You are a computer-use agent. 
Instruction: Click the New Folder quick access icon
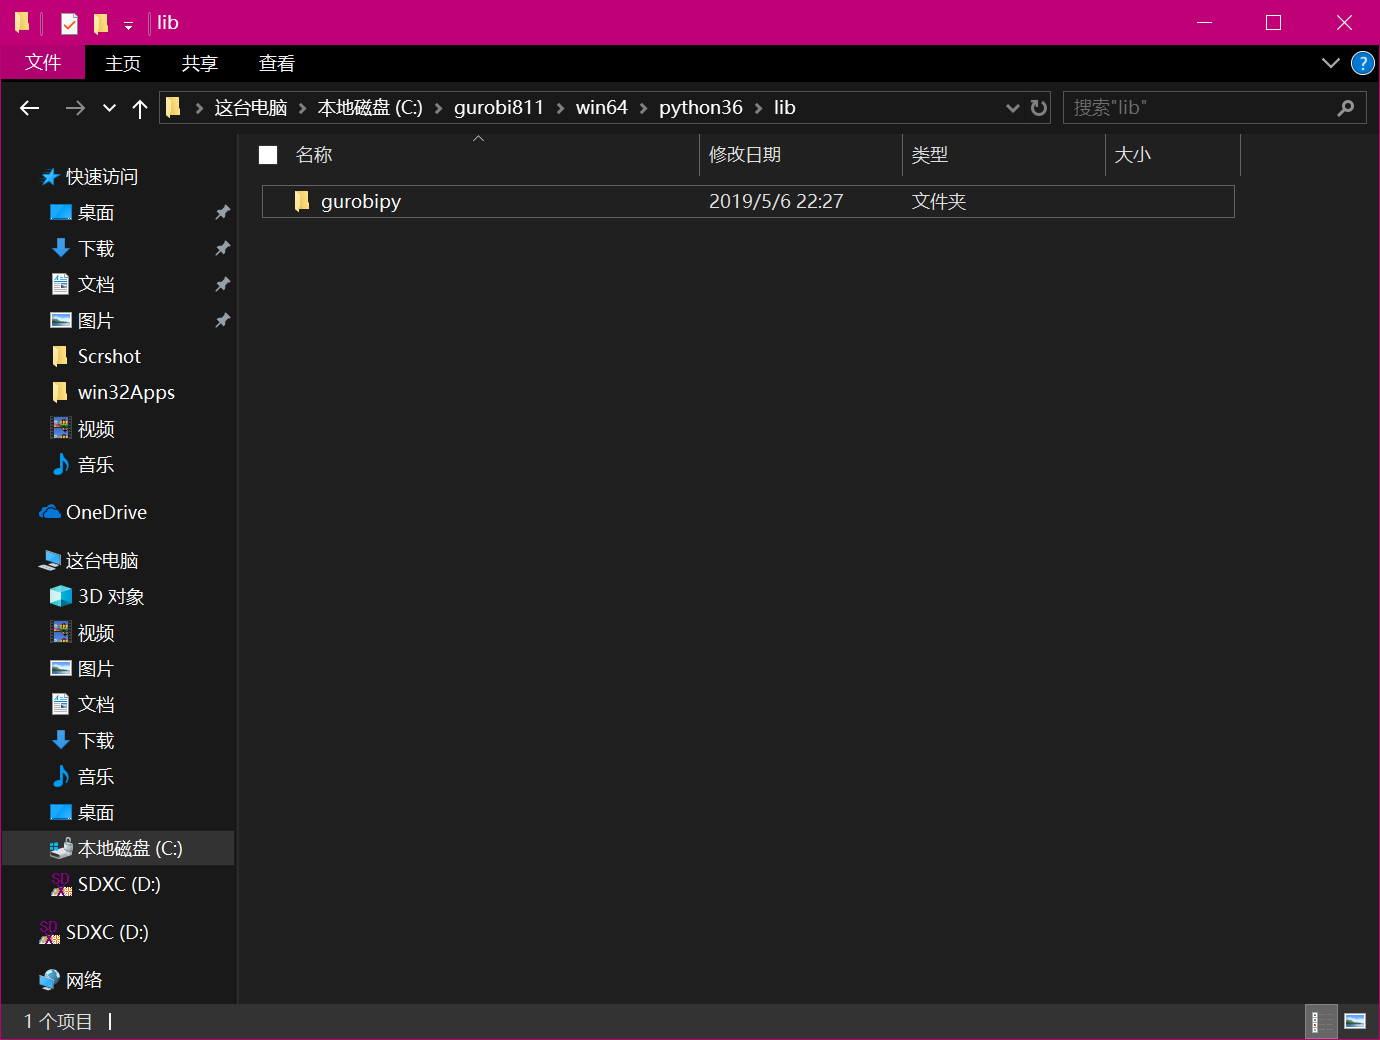pos(101,23)
